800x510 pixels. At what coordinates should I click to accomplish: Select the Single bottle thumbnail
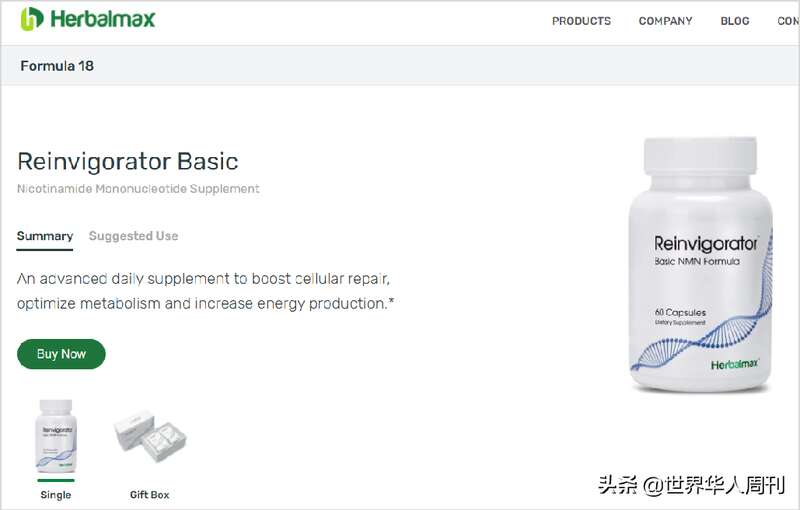click(x=56, y=436)
